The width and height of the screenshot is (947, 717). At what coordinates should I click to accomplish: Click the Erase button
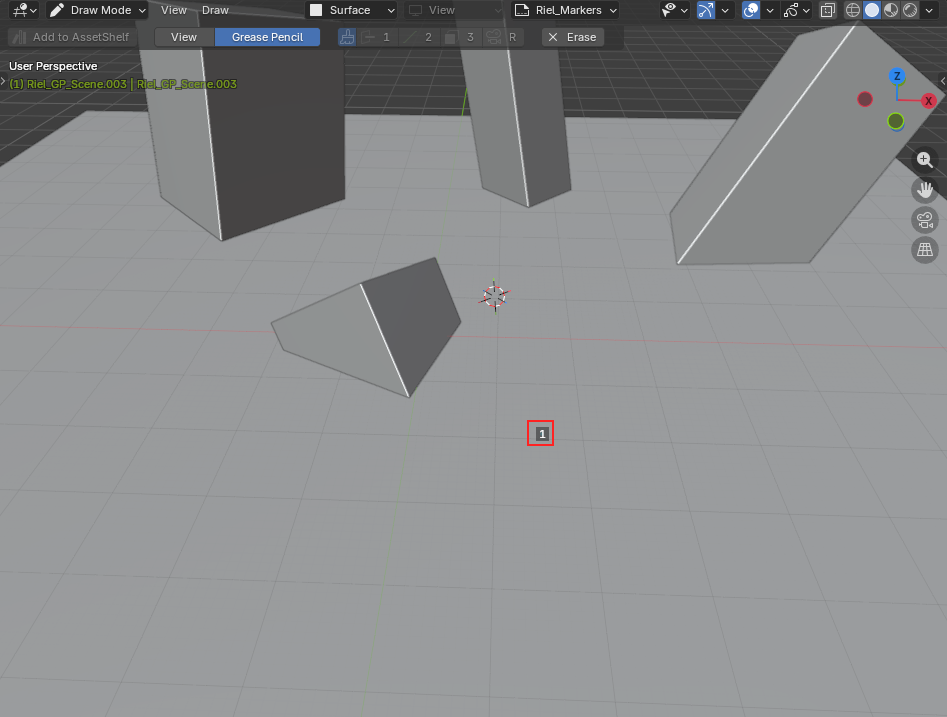point(573,37)
